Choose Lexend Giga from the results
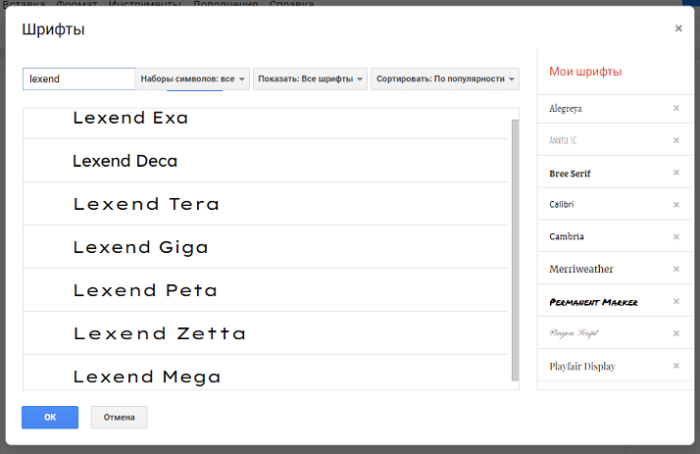This screenshot has height=454, width=700. (140, 247)
